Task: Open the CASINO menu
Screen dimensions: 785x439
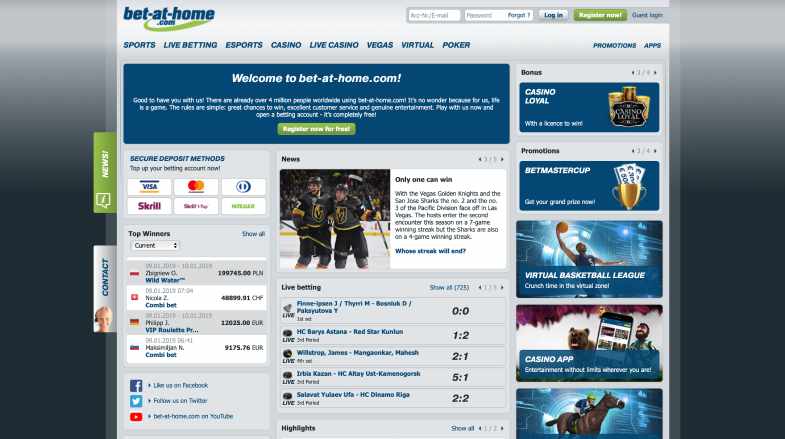Action: pos(286,45)
